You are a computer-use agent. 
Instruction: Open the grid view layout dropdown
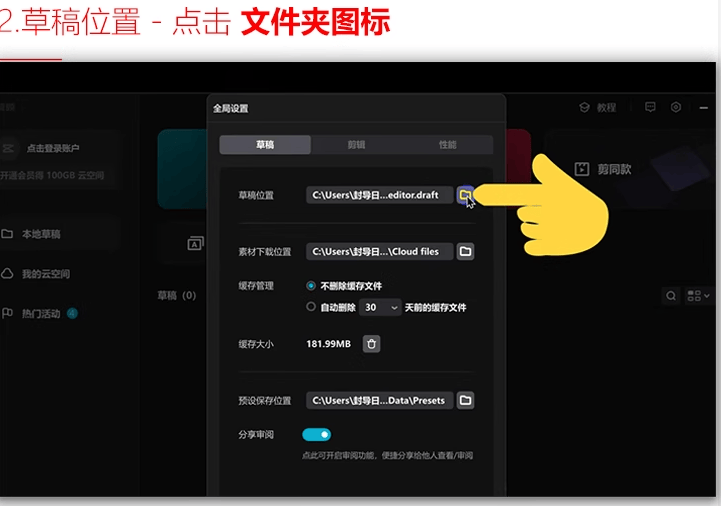click(699, 296)
